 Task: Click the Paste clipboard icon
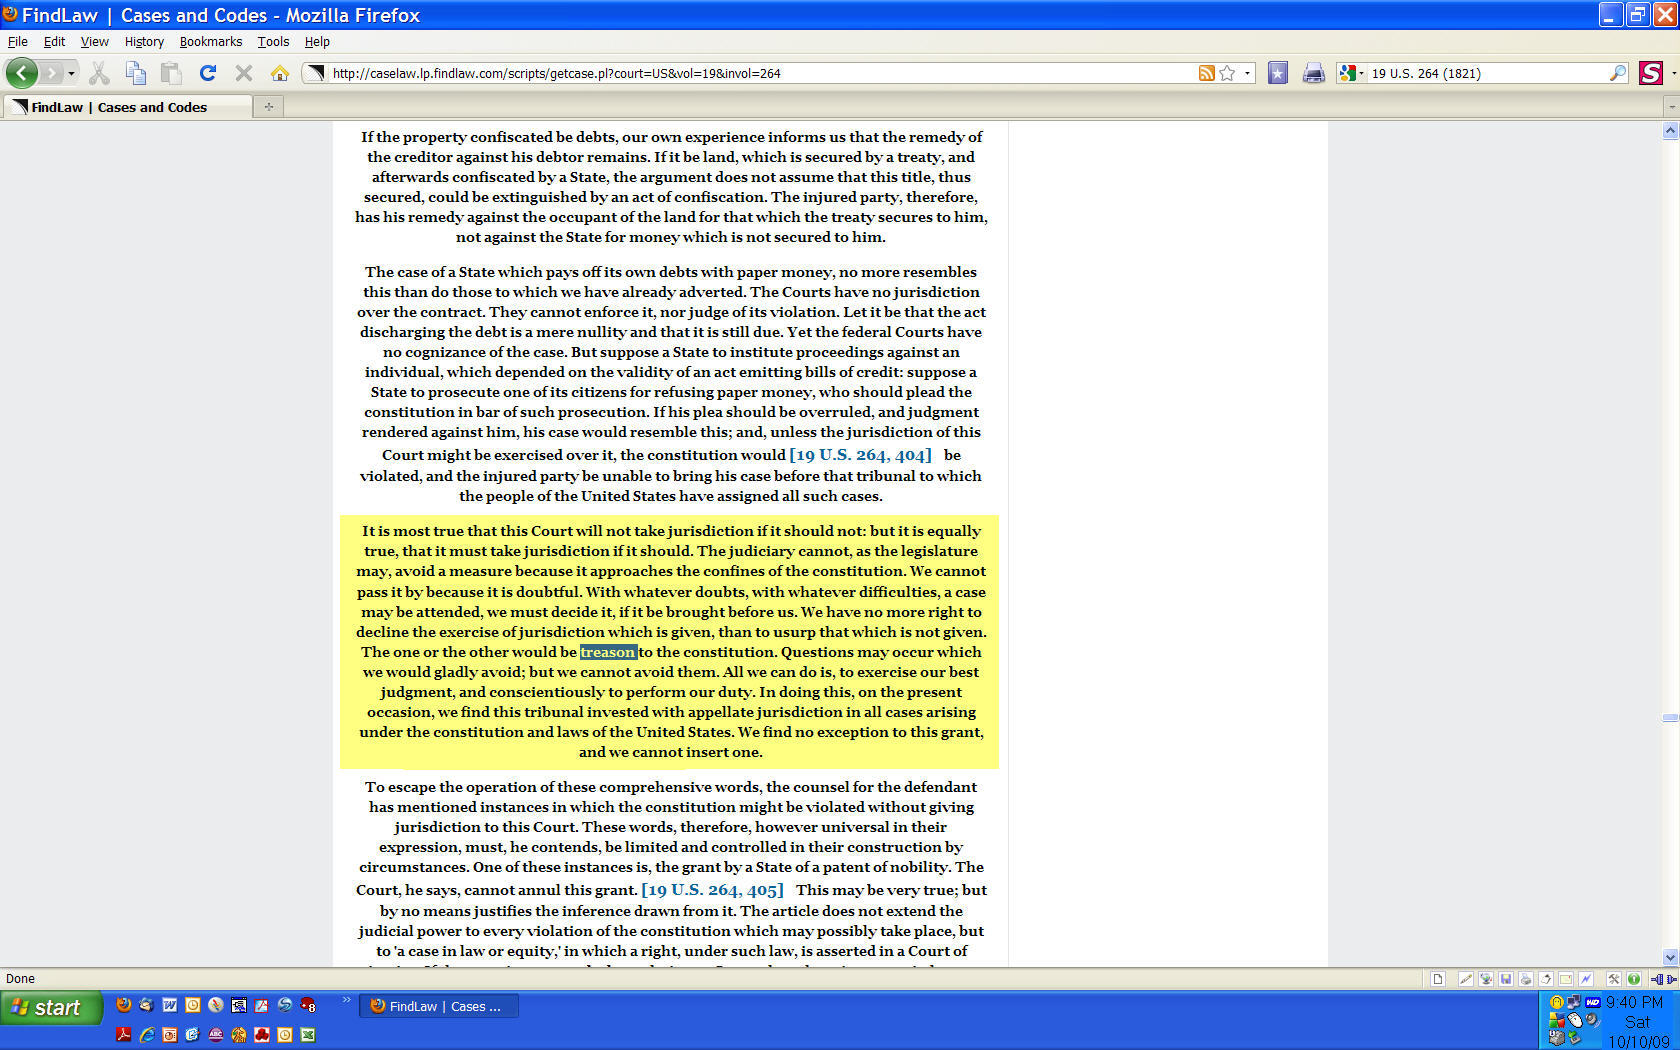[172, 73]
